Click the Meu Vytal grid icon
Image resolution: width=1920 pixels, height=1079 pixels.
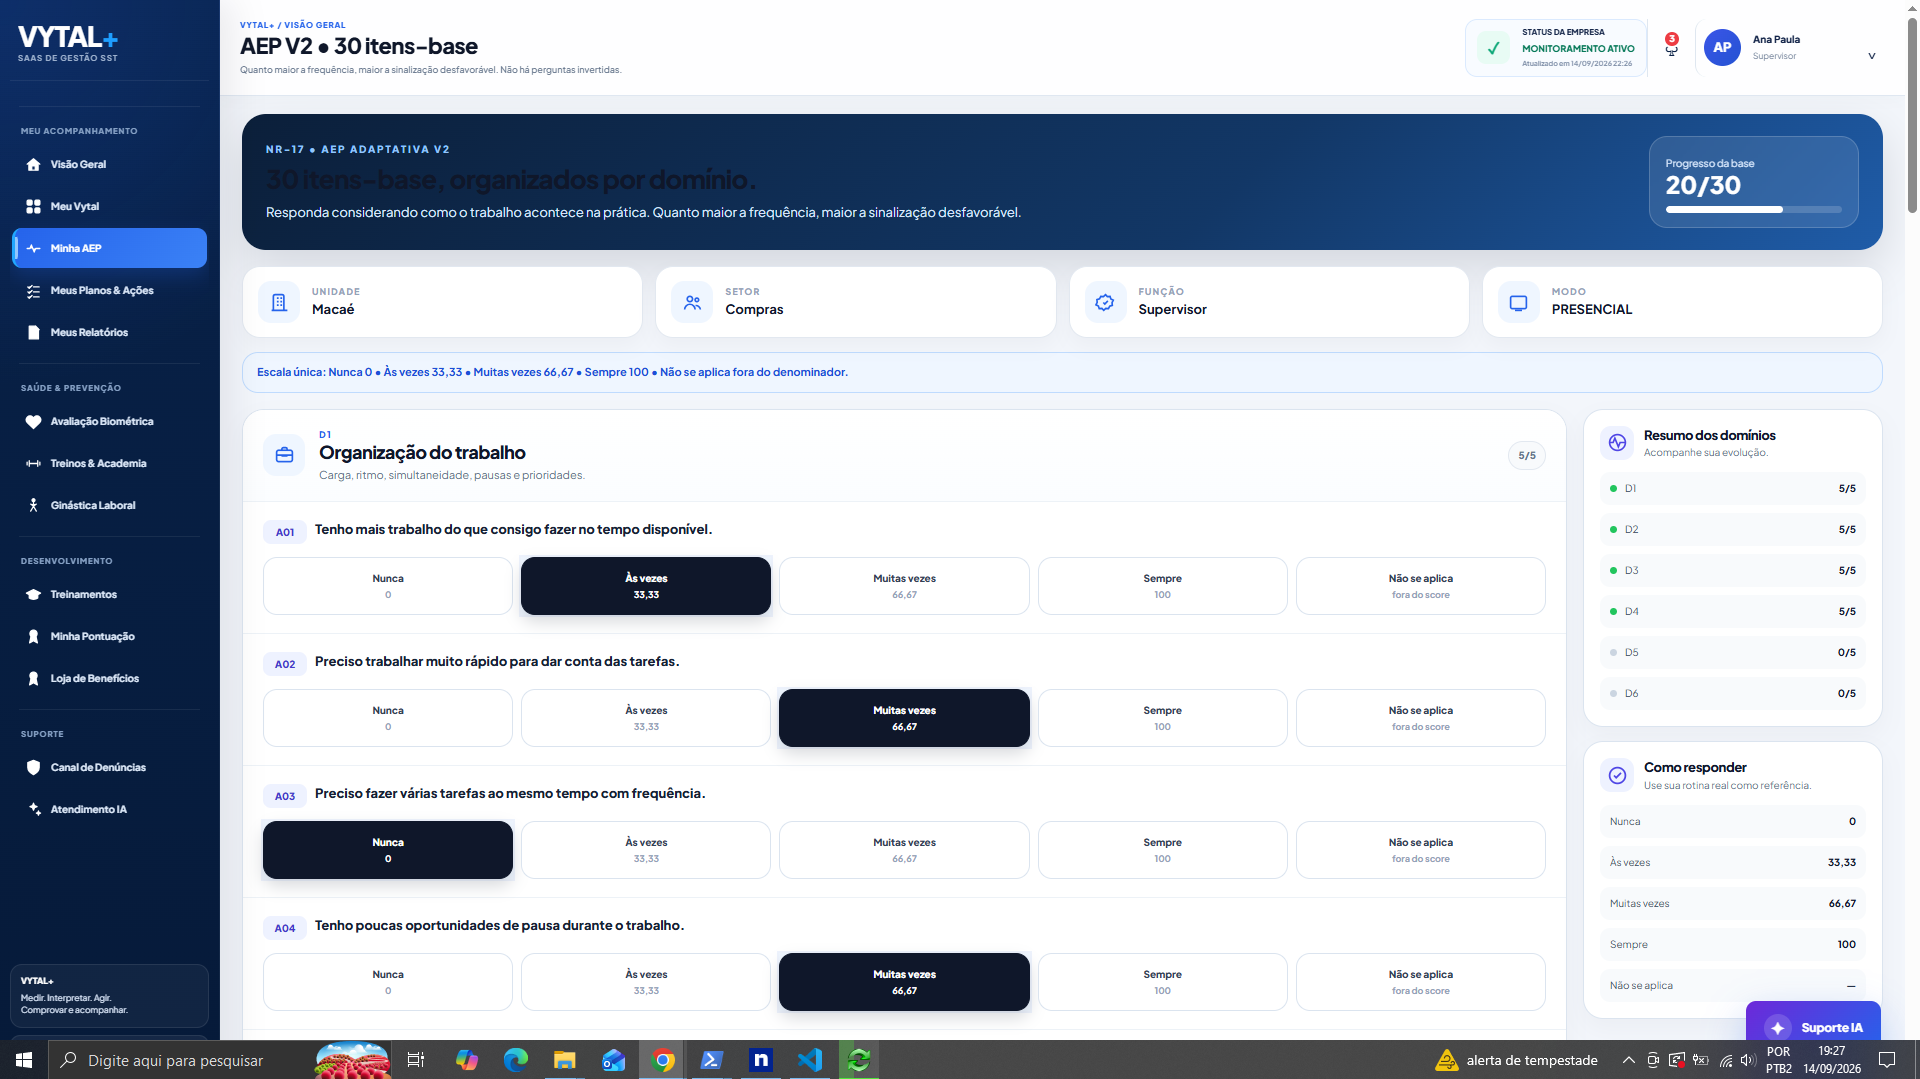pos(34,206)
